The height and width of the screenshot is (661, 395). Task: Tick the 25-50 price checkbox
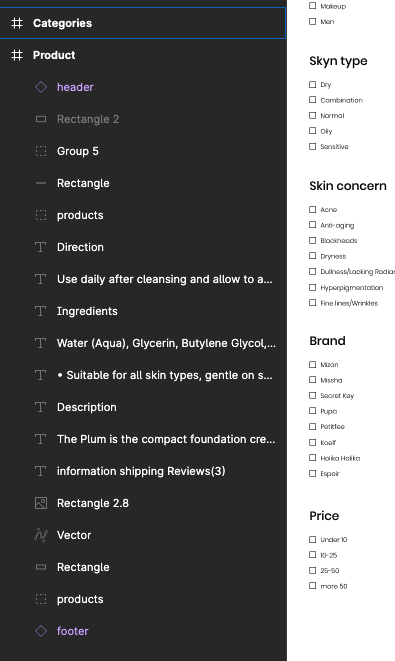point(312,570)
